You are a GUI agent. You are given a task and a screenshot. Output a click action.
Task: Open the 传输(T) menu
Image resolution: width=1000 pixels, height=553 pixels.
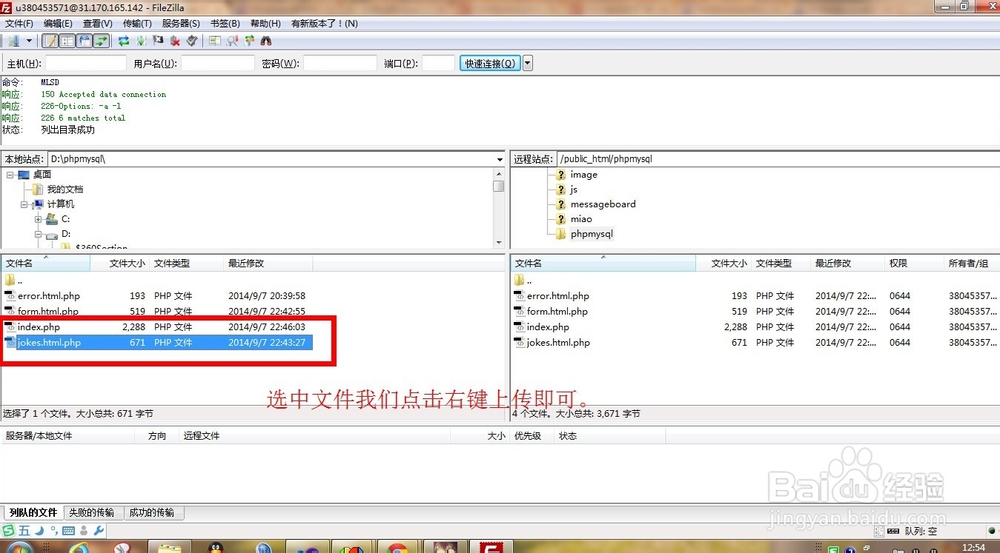[137, 24]
